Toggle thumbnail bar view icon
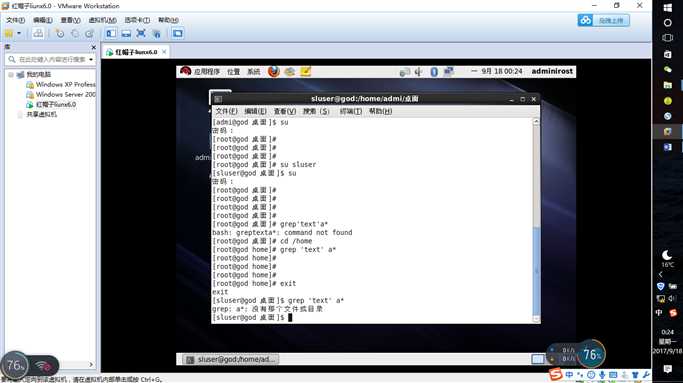The height and width of the screenshot is (383, 683). pos(126,34)
